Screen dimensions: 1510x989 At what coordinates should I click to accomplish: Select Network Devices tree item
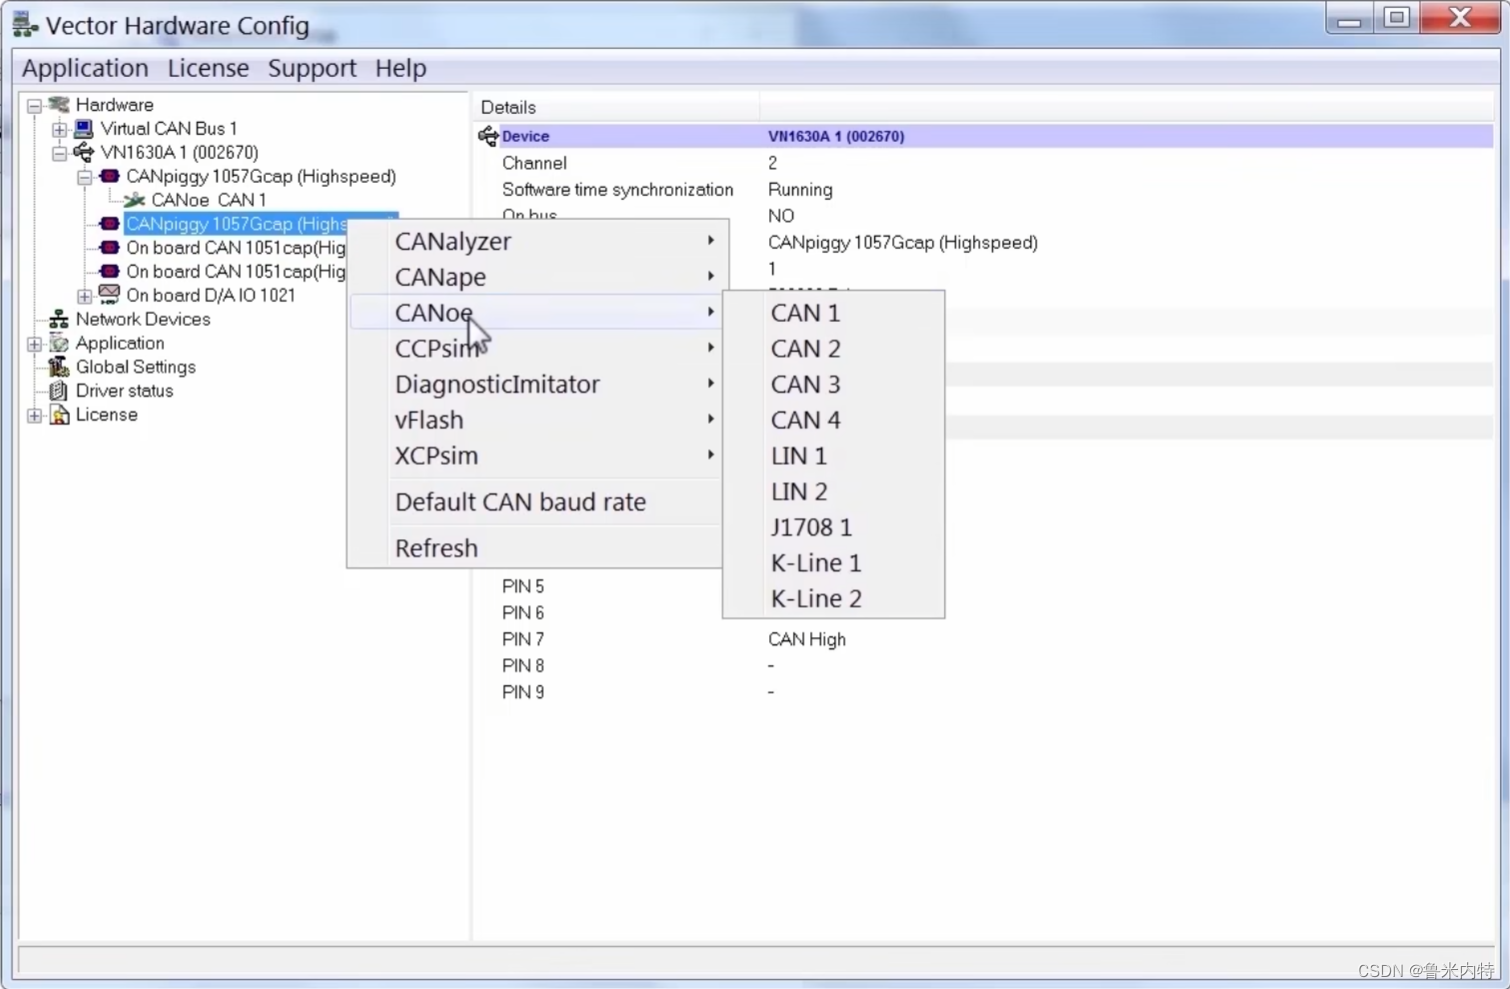[x=143, y=319]
